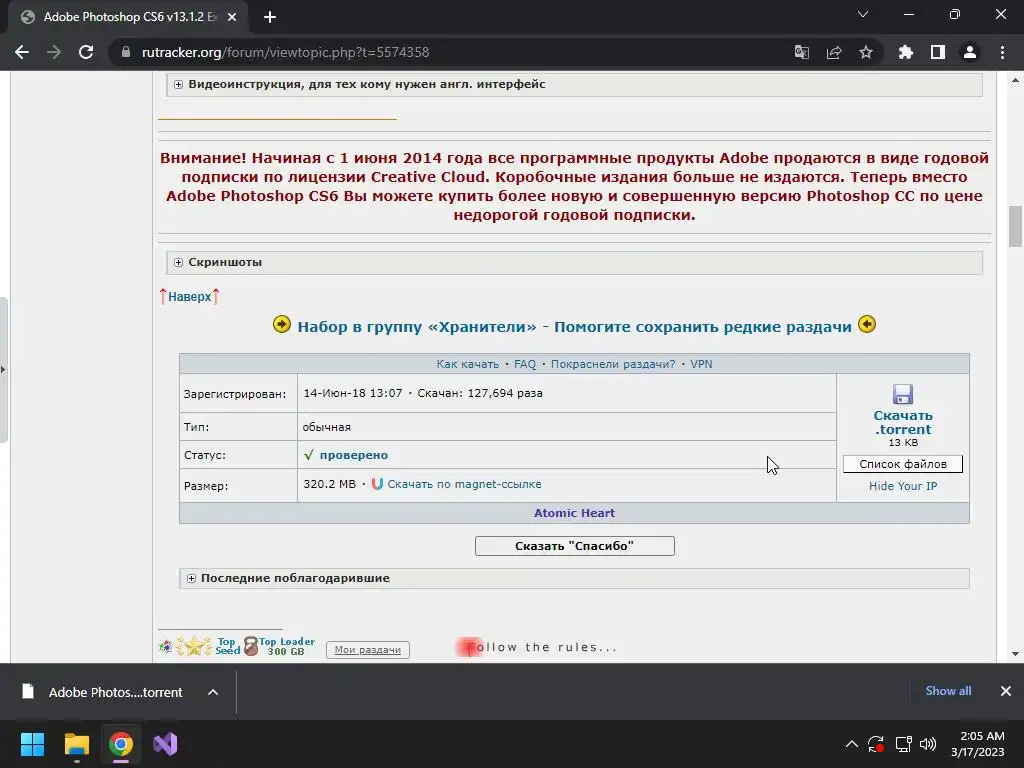1024x768 pixels.
Task: Click the Top Loader 300 GB badge
Action: click(x=280, y=646)
